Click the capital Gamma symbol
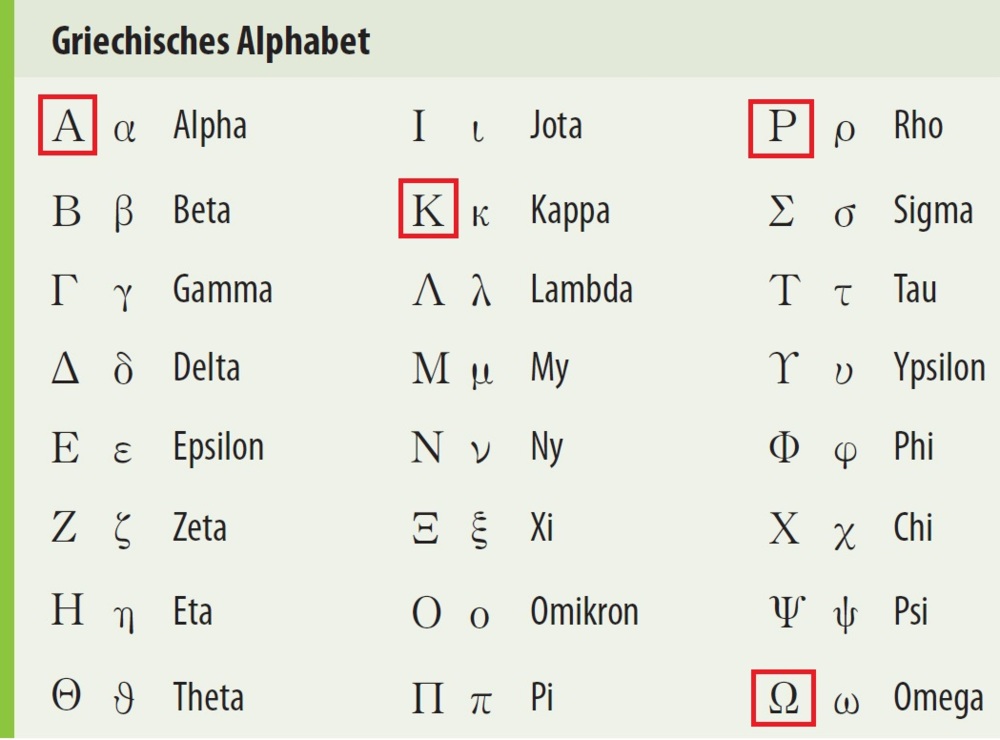This screenshot has height=740, width=1000. click(x=64, y=290)
